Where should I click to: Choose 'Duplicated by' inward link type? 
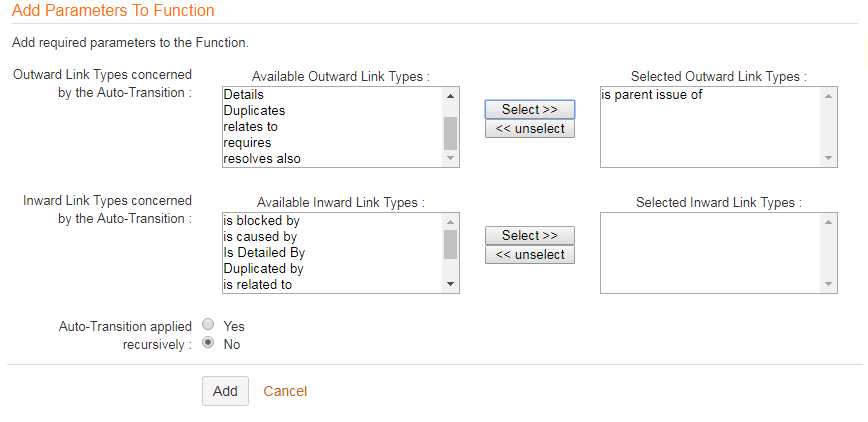pos(263,269)
